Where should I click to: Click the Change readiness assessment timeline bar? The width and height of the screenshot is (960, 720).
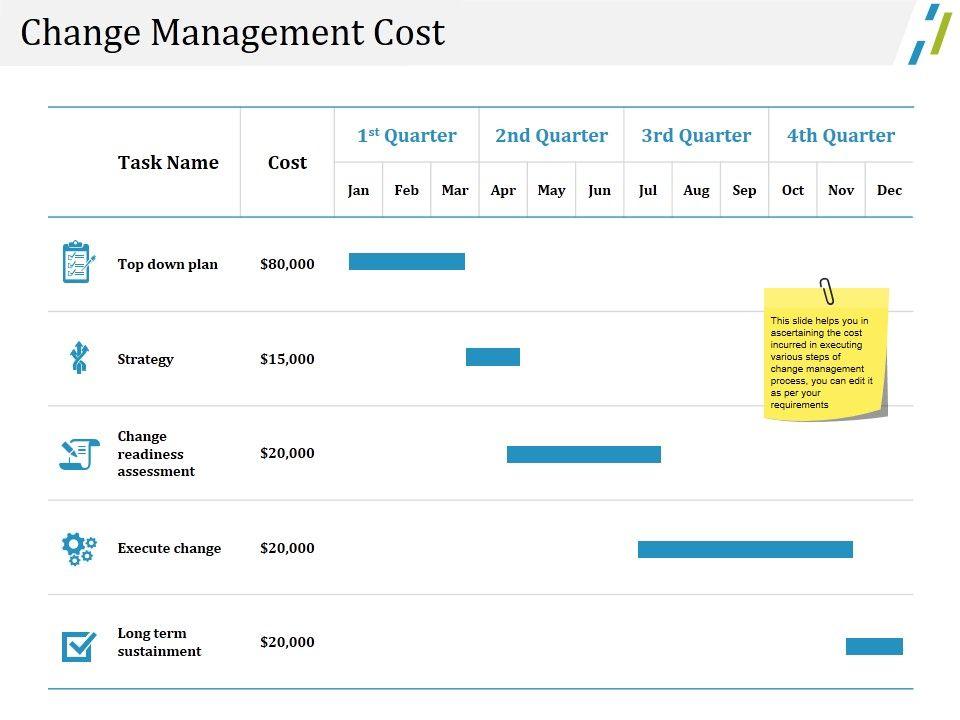(x=584, y=454)
